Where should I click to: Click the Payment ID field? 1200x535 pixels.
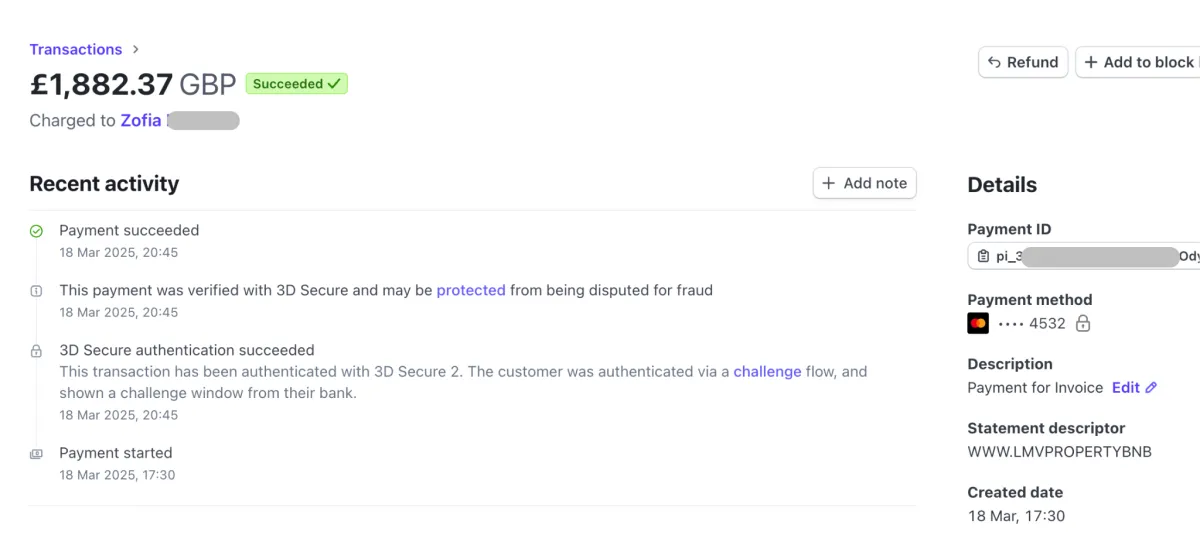(1084, 256)
